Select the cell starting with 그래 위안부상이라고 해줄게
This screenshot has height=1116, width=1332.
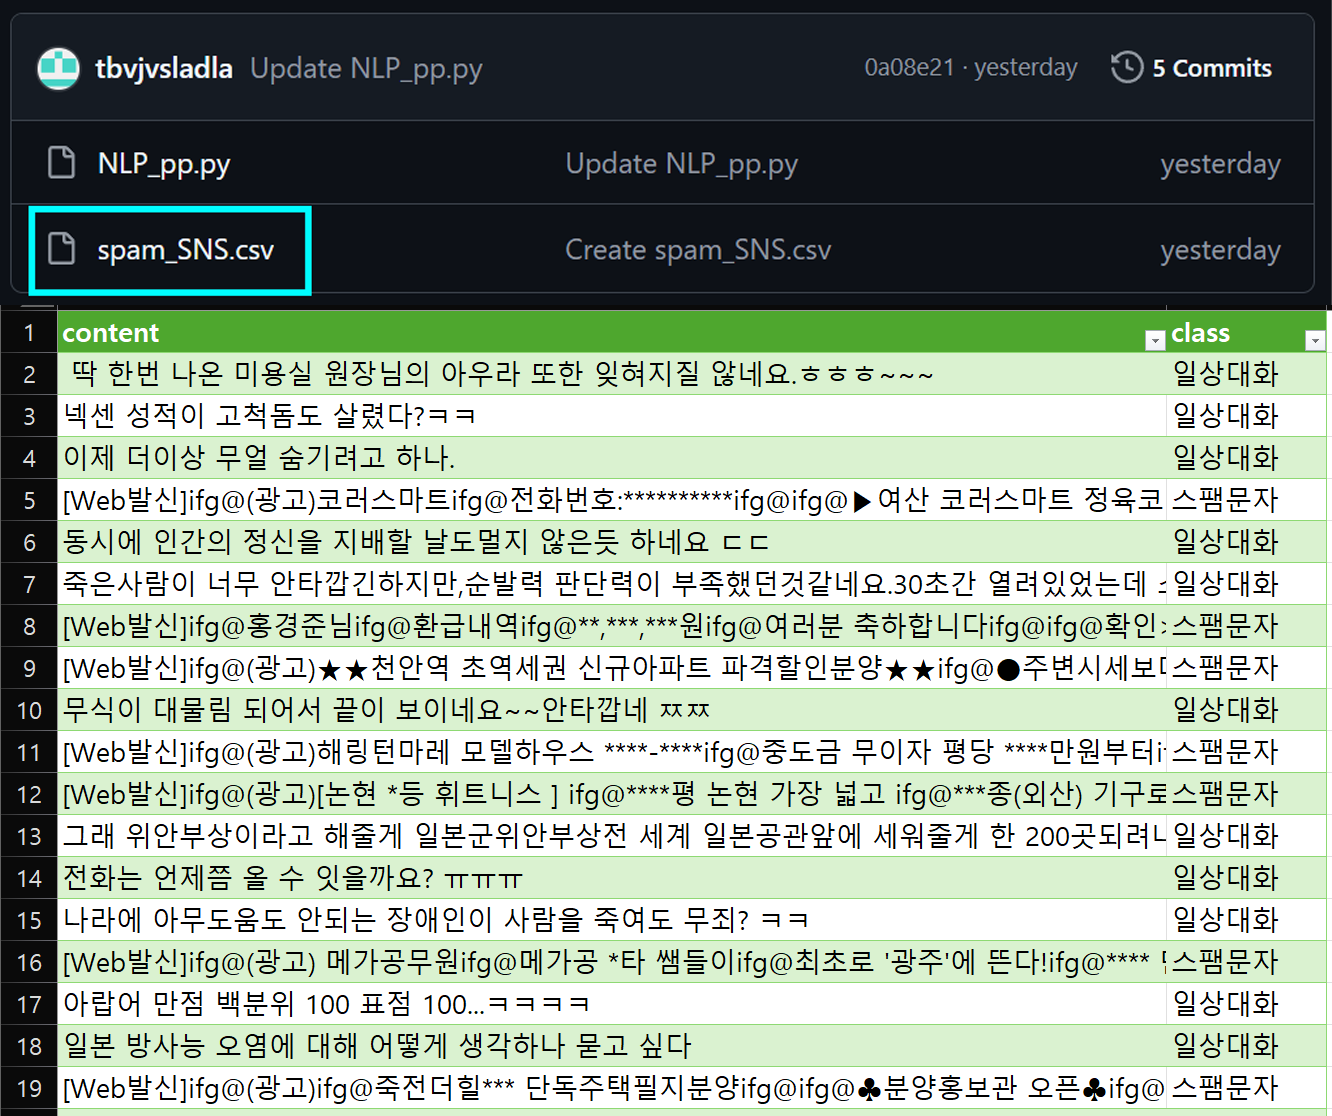[x=612, y=836]
